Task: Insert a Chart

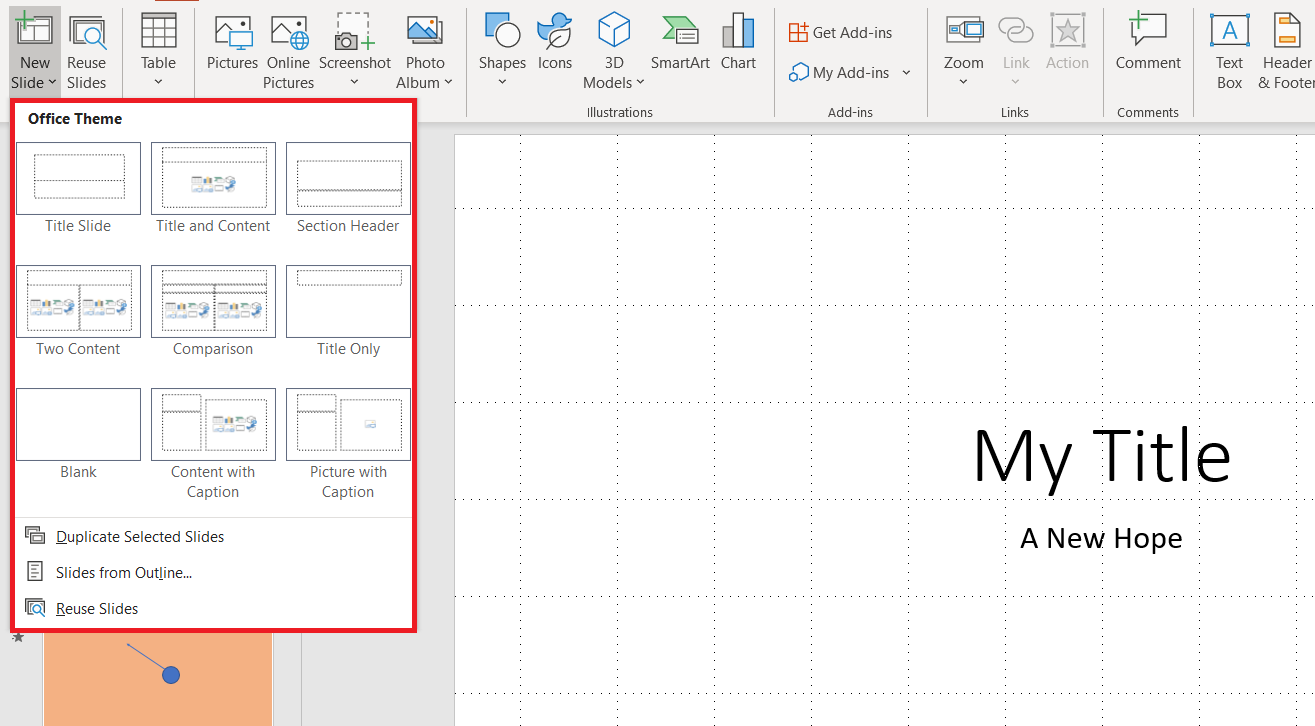Action: 738,45
